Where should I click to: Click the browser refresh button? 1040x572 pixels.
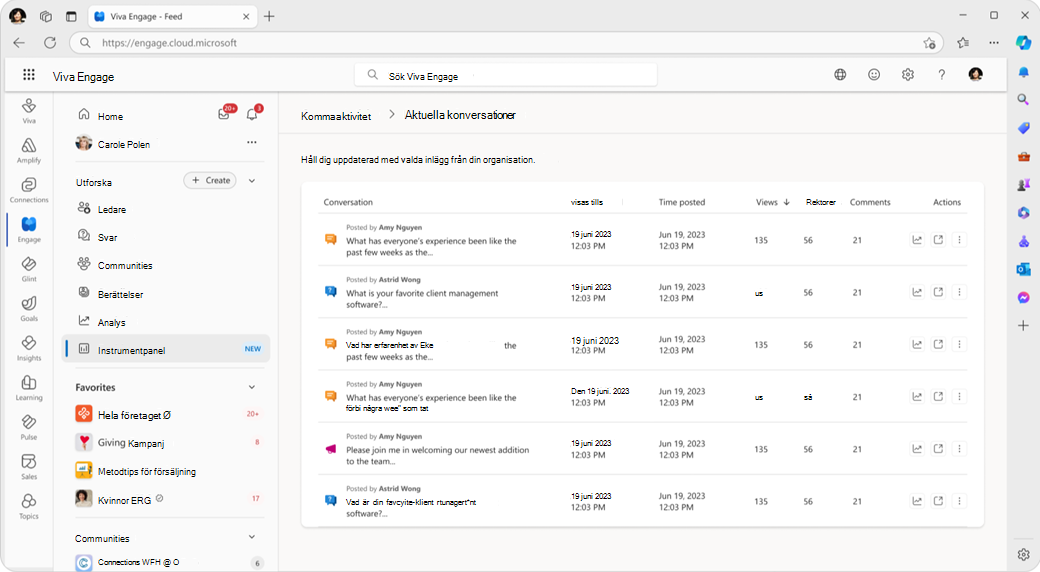(50, 42)
